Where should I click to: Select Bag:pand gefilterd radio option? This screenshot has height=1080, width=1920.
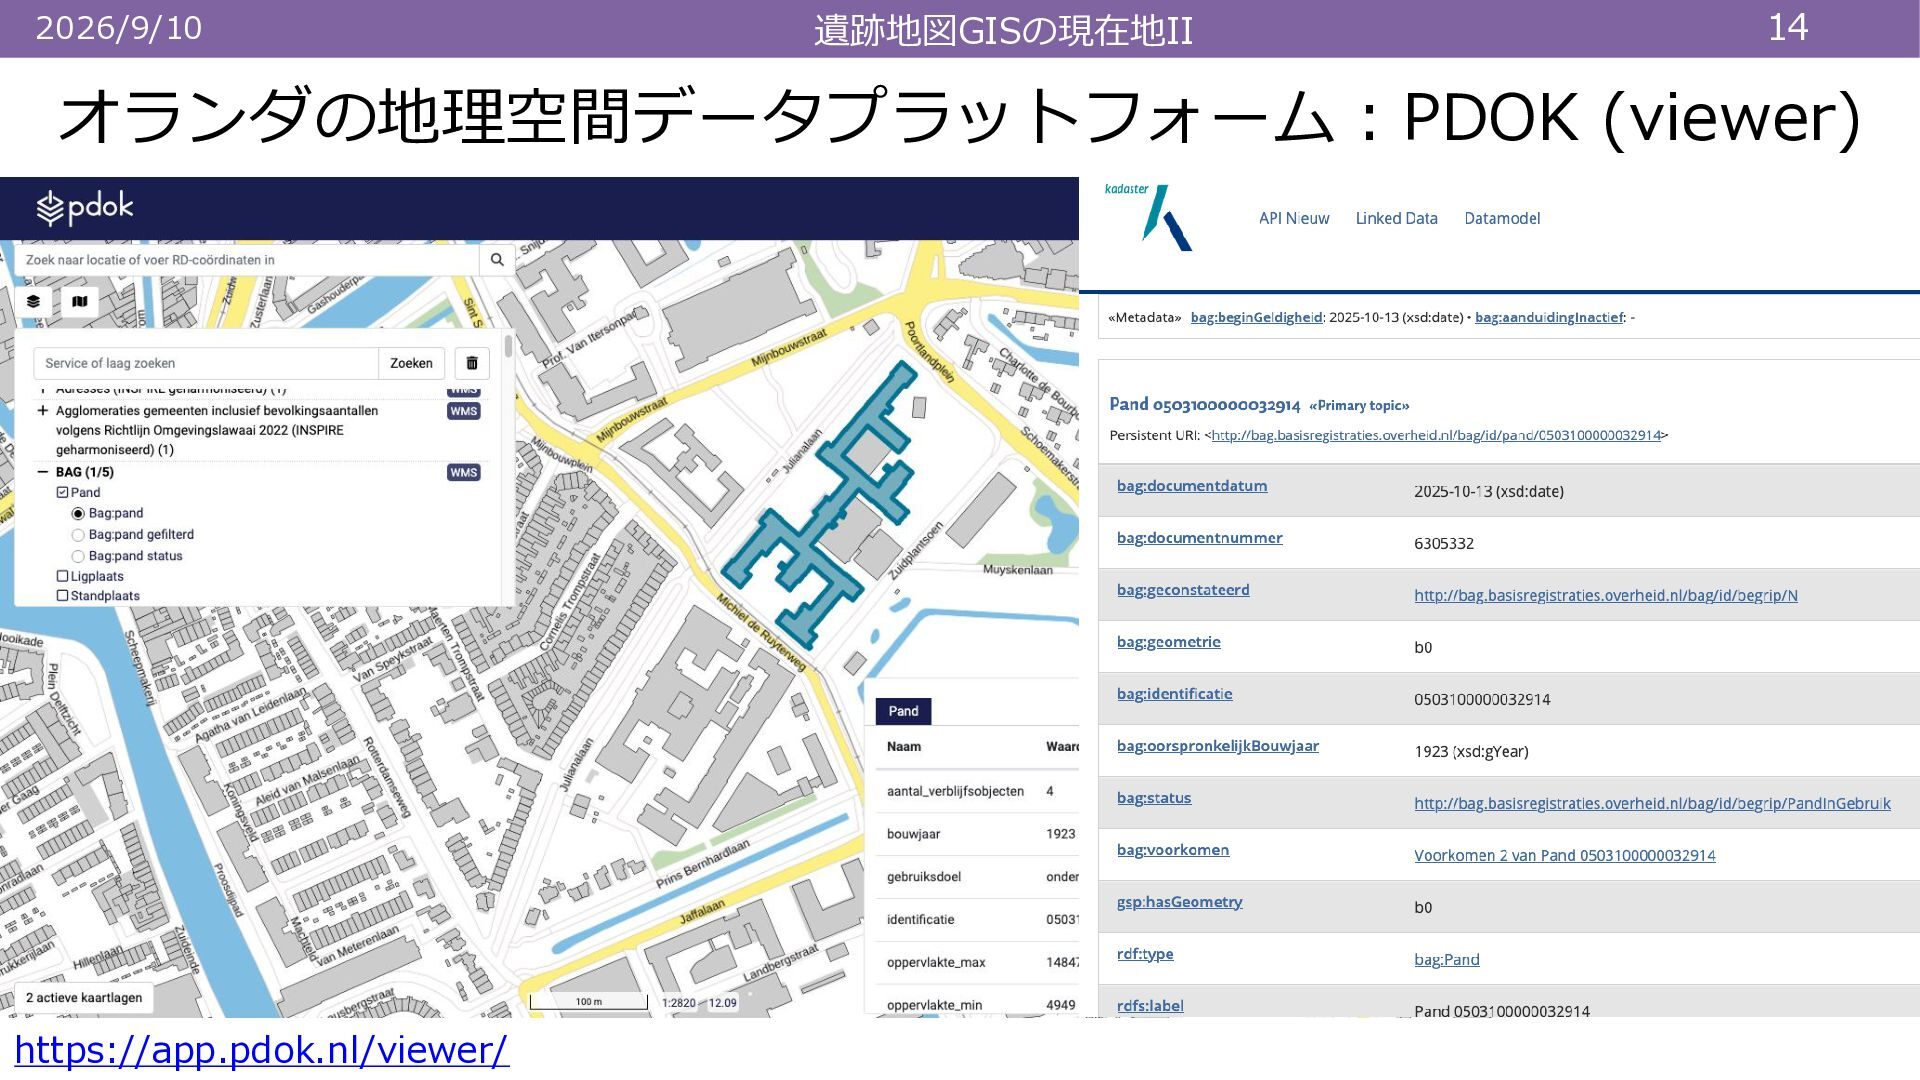coord(78,535)
